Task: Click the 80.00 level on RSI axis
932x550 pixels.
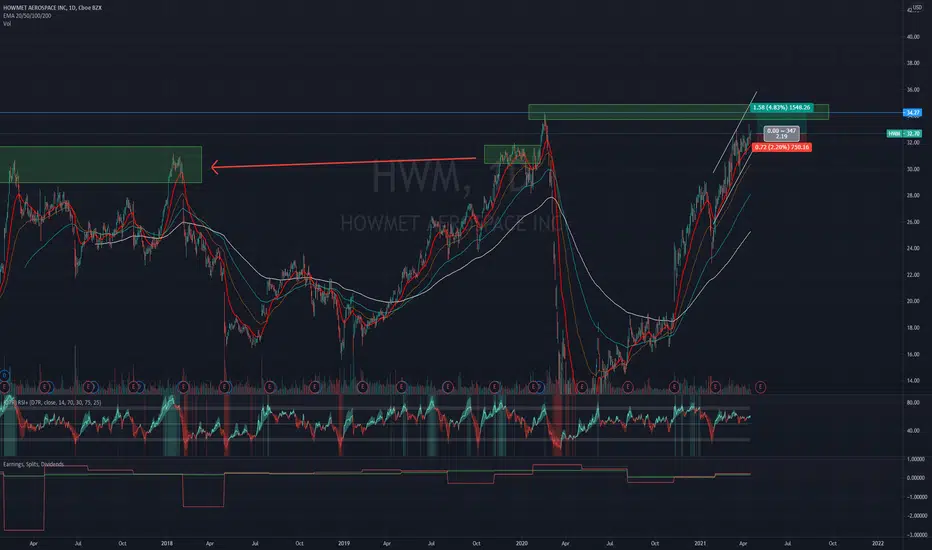Action: click(912, 403)
